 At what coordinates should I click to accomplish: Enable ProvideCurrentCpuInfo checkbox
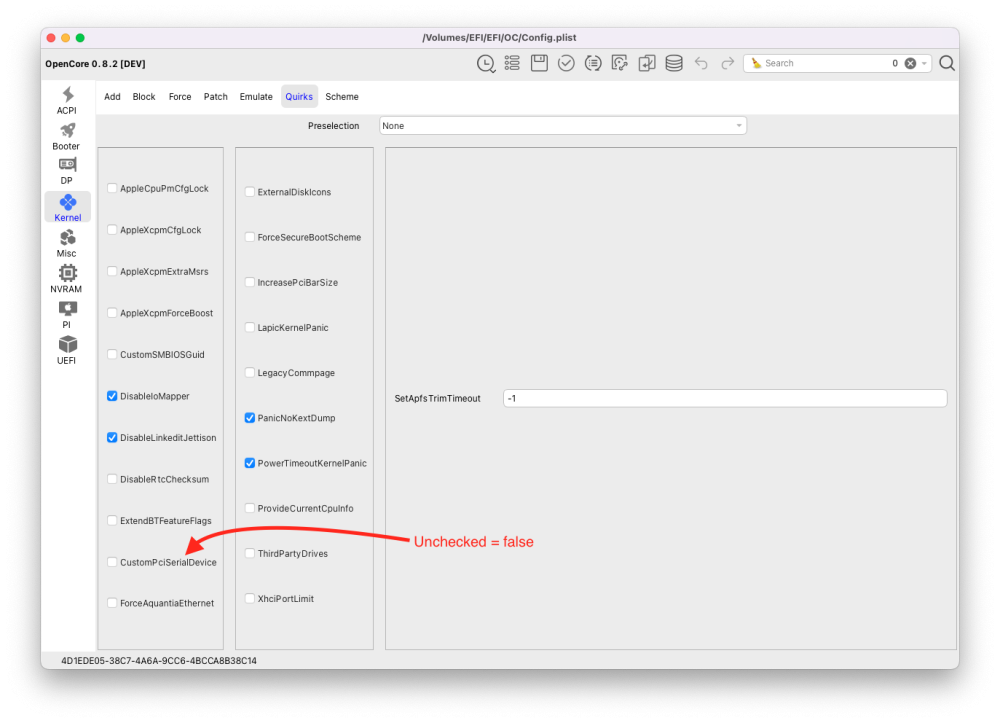250,508
